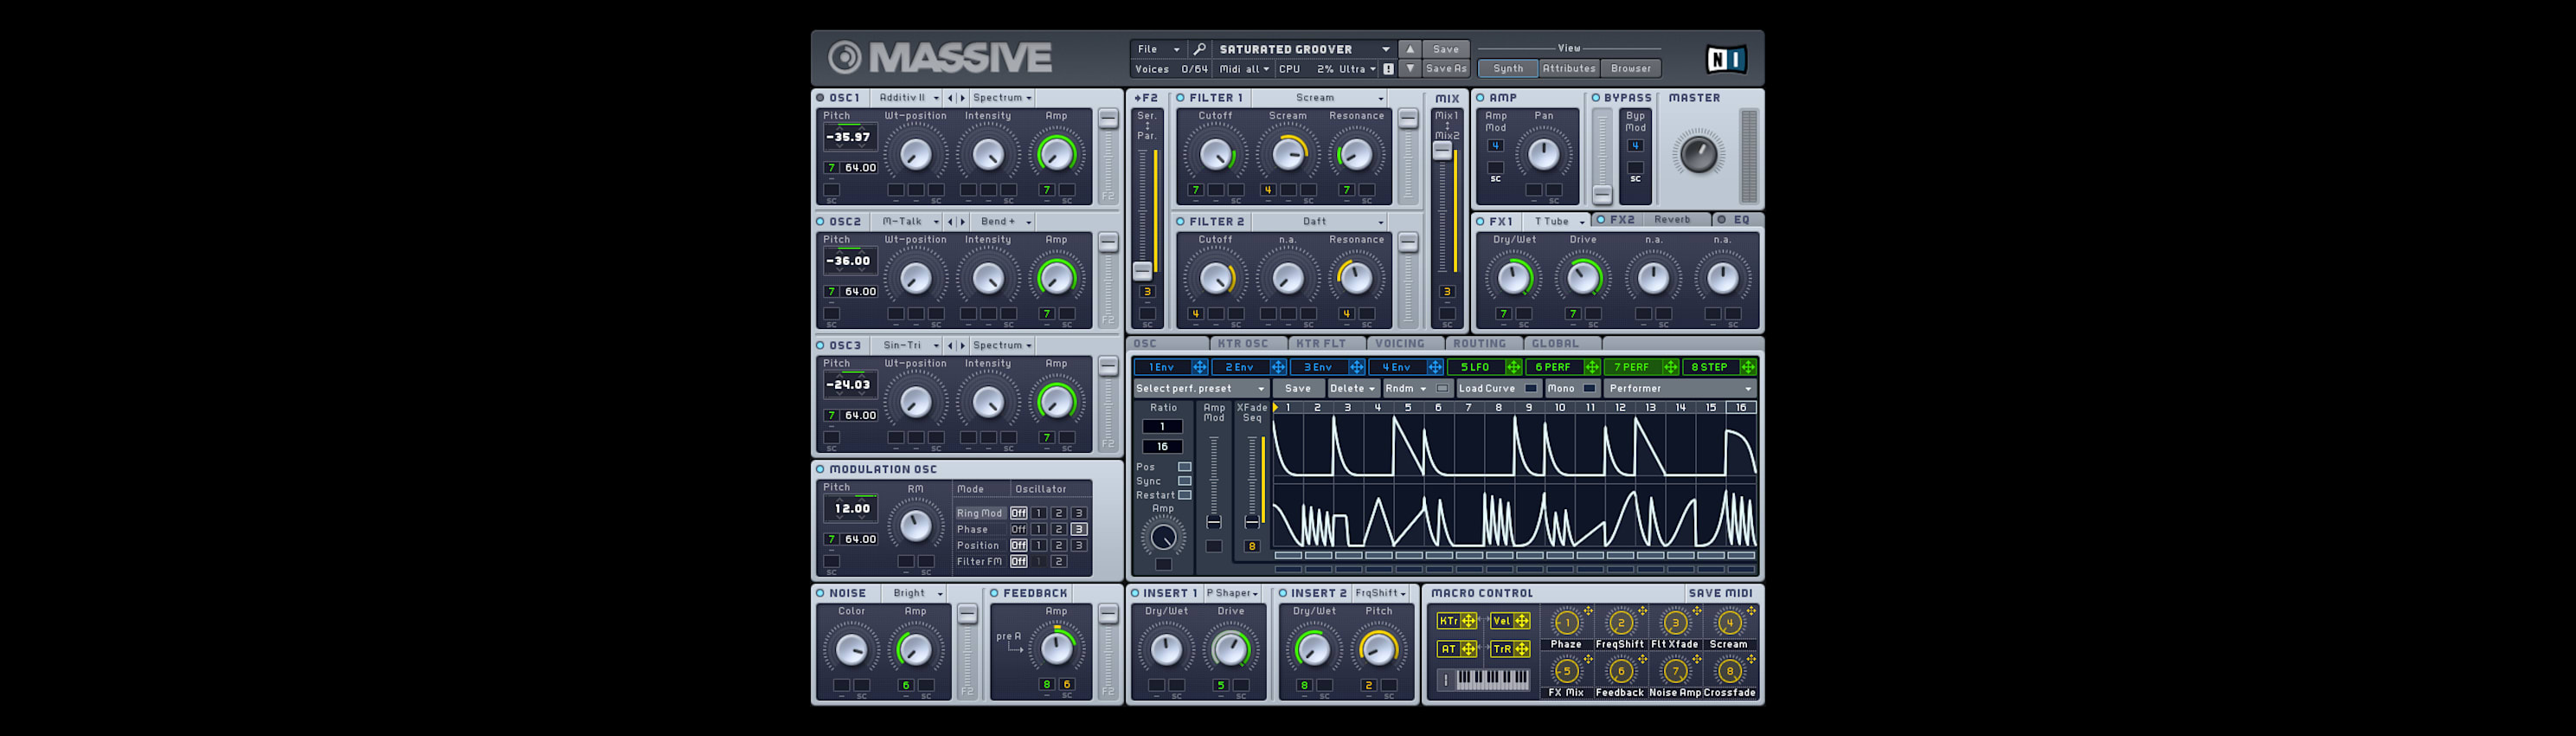Click the TrR macro drag handle

(1521, 649)
